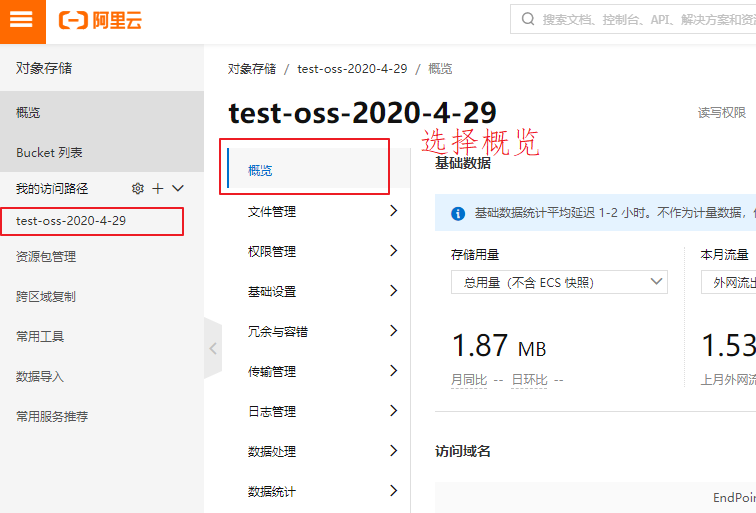Expand 冗余与容错 submenu arrow
The height and width of the screenshot is (513, 756).
(x=393, y=331)
